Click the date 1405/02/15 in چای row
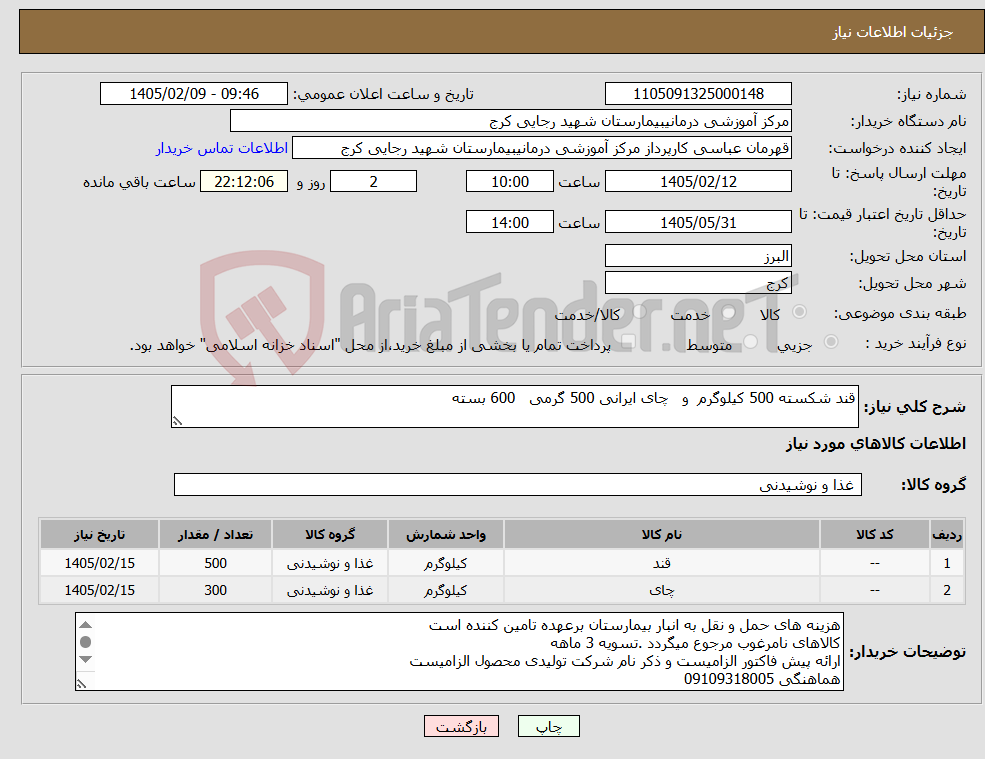 (99, 590)
